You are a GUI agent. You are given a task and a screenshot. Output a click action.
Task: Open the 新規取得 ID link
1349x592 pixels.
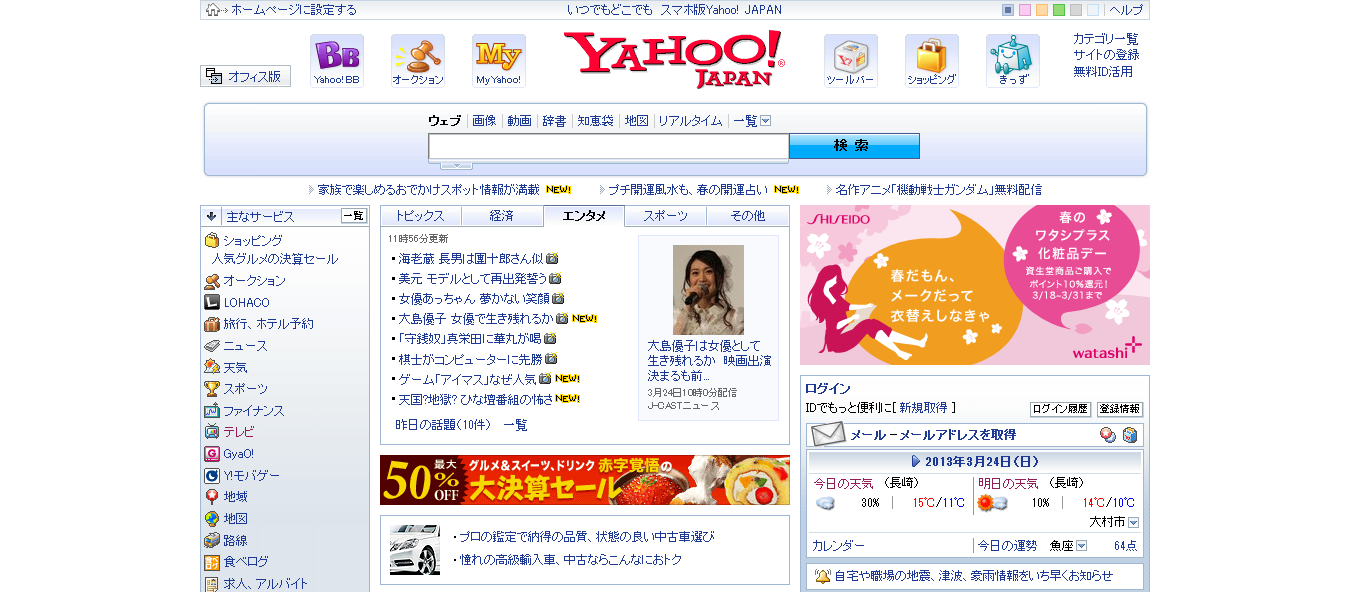click(x=924, y=408)
